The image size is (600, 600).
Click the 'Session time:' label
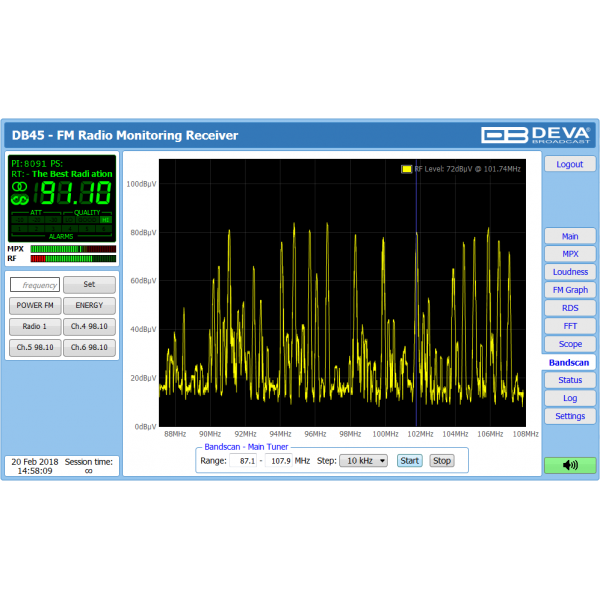pos(89,462)
